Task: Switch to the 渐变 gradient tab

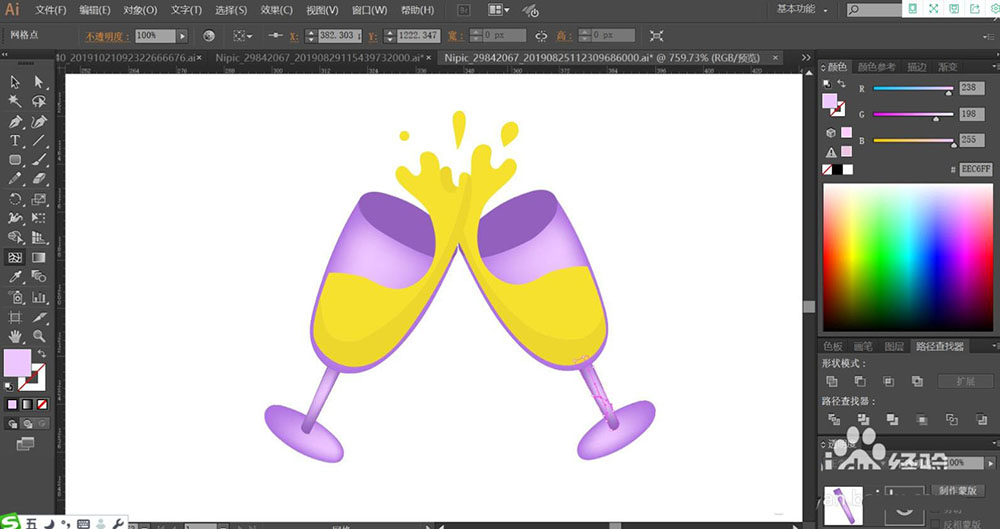Action: 946,67
